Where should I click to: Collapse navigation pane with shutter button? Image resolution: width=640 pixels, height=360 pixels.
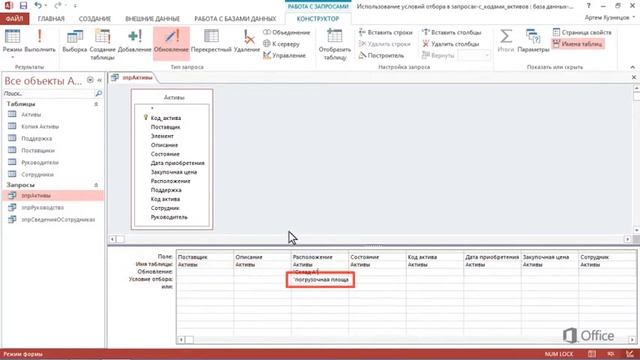tap(99, 80)
